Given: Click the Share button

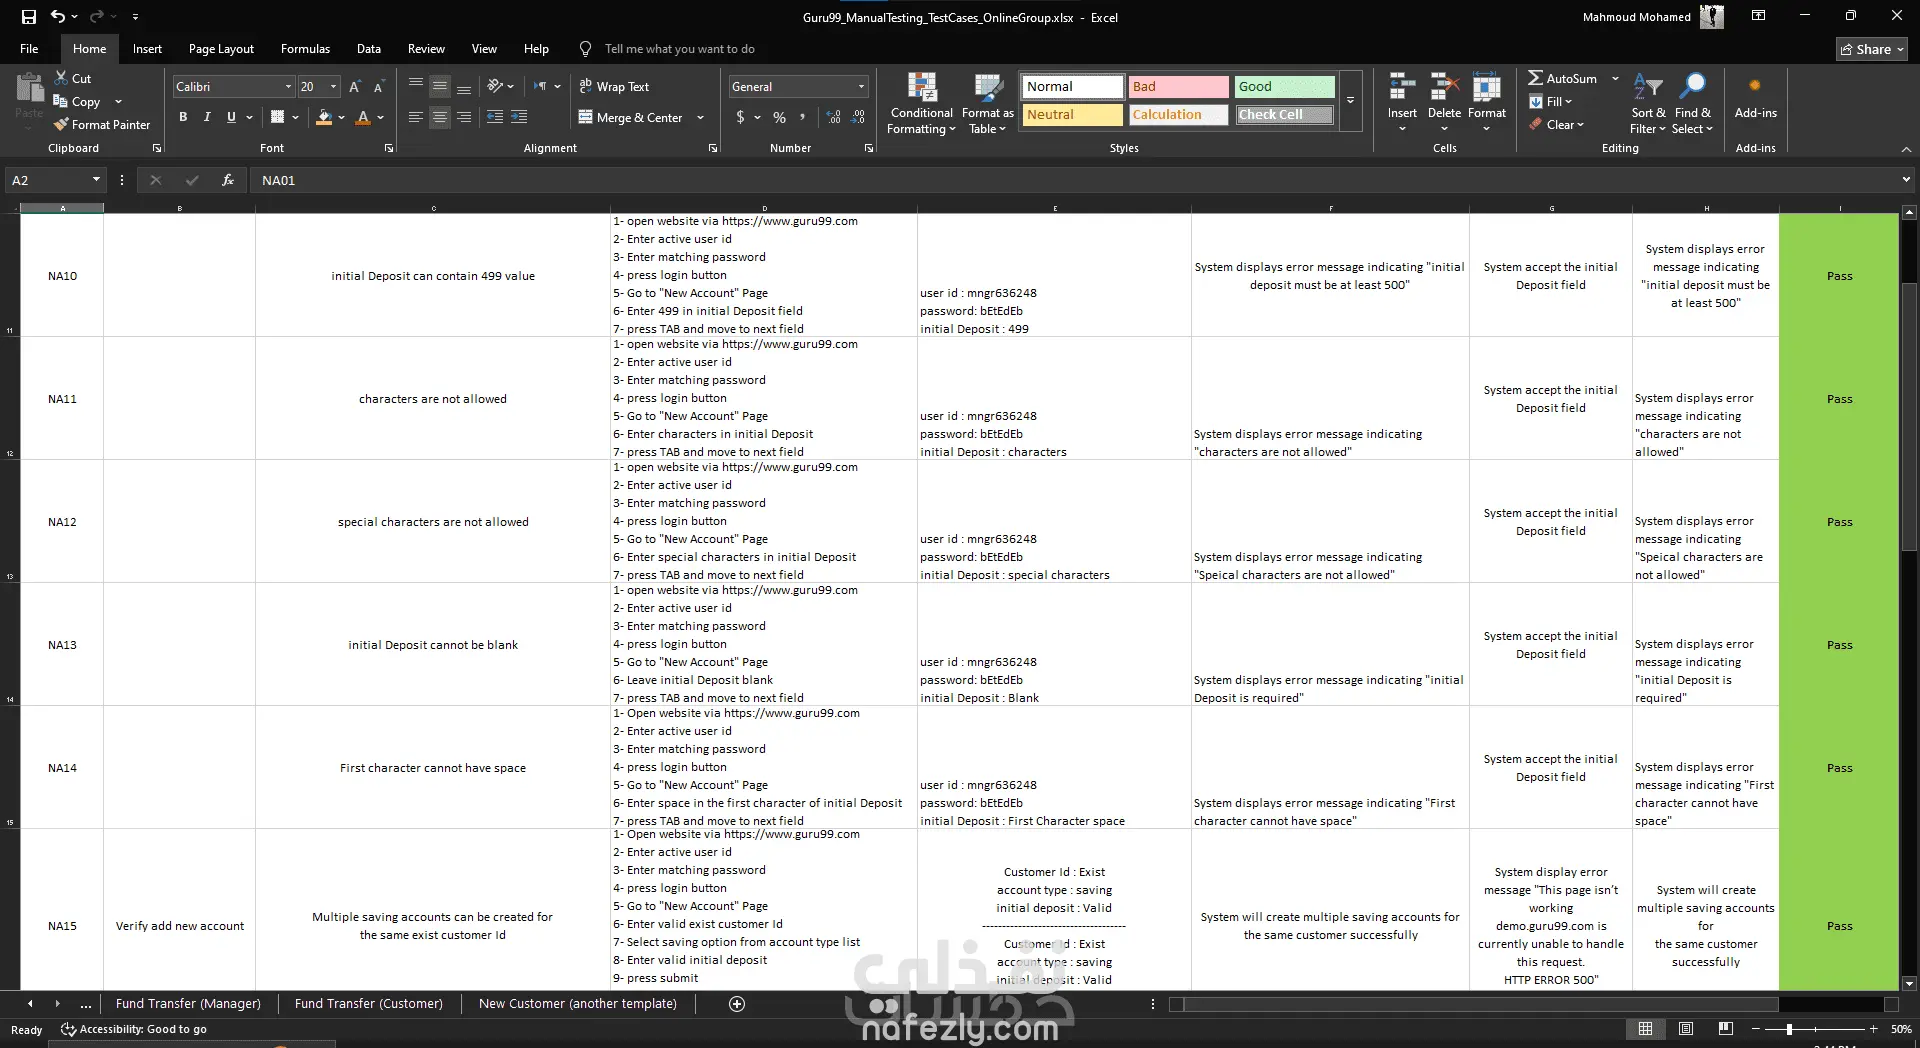Looking at the screenshot, I should tap(1872, 49).
